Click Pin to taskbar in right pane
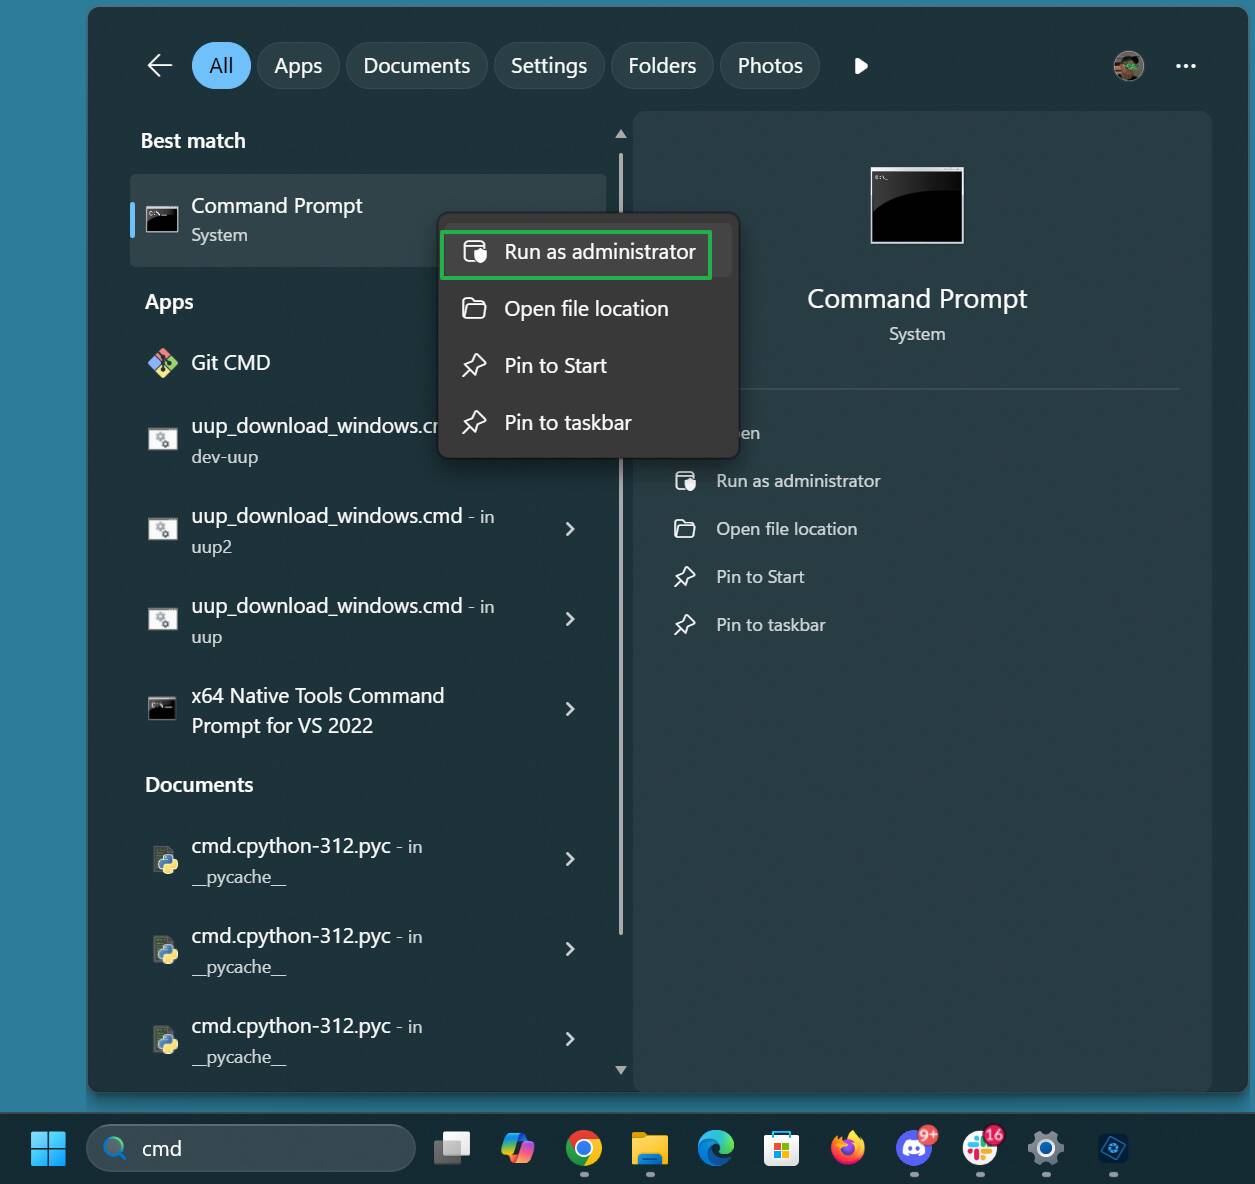 [770, 625]
